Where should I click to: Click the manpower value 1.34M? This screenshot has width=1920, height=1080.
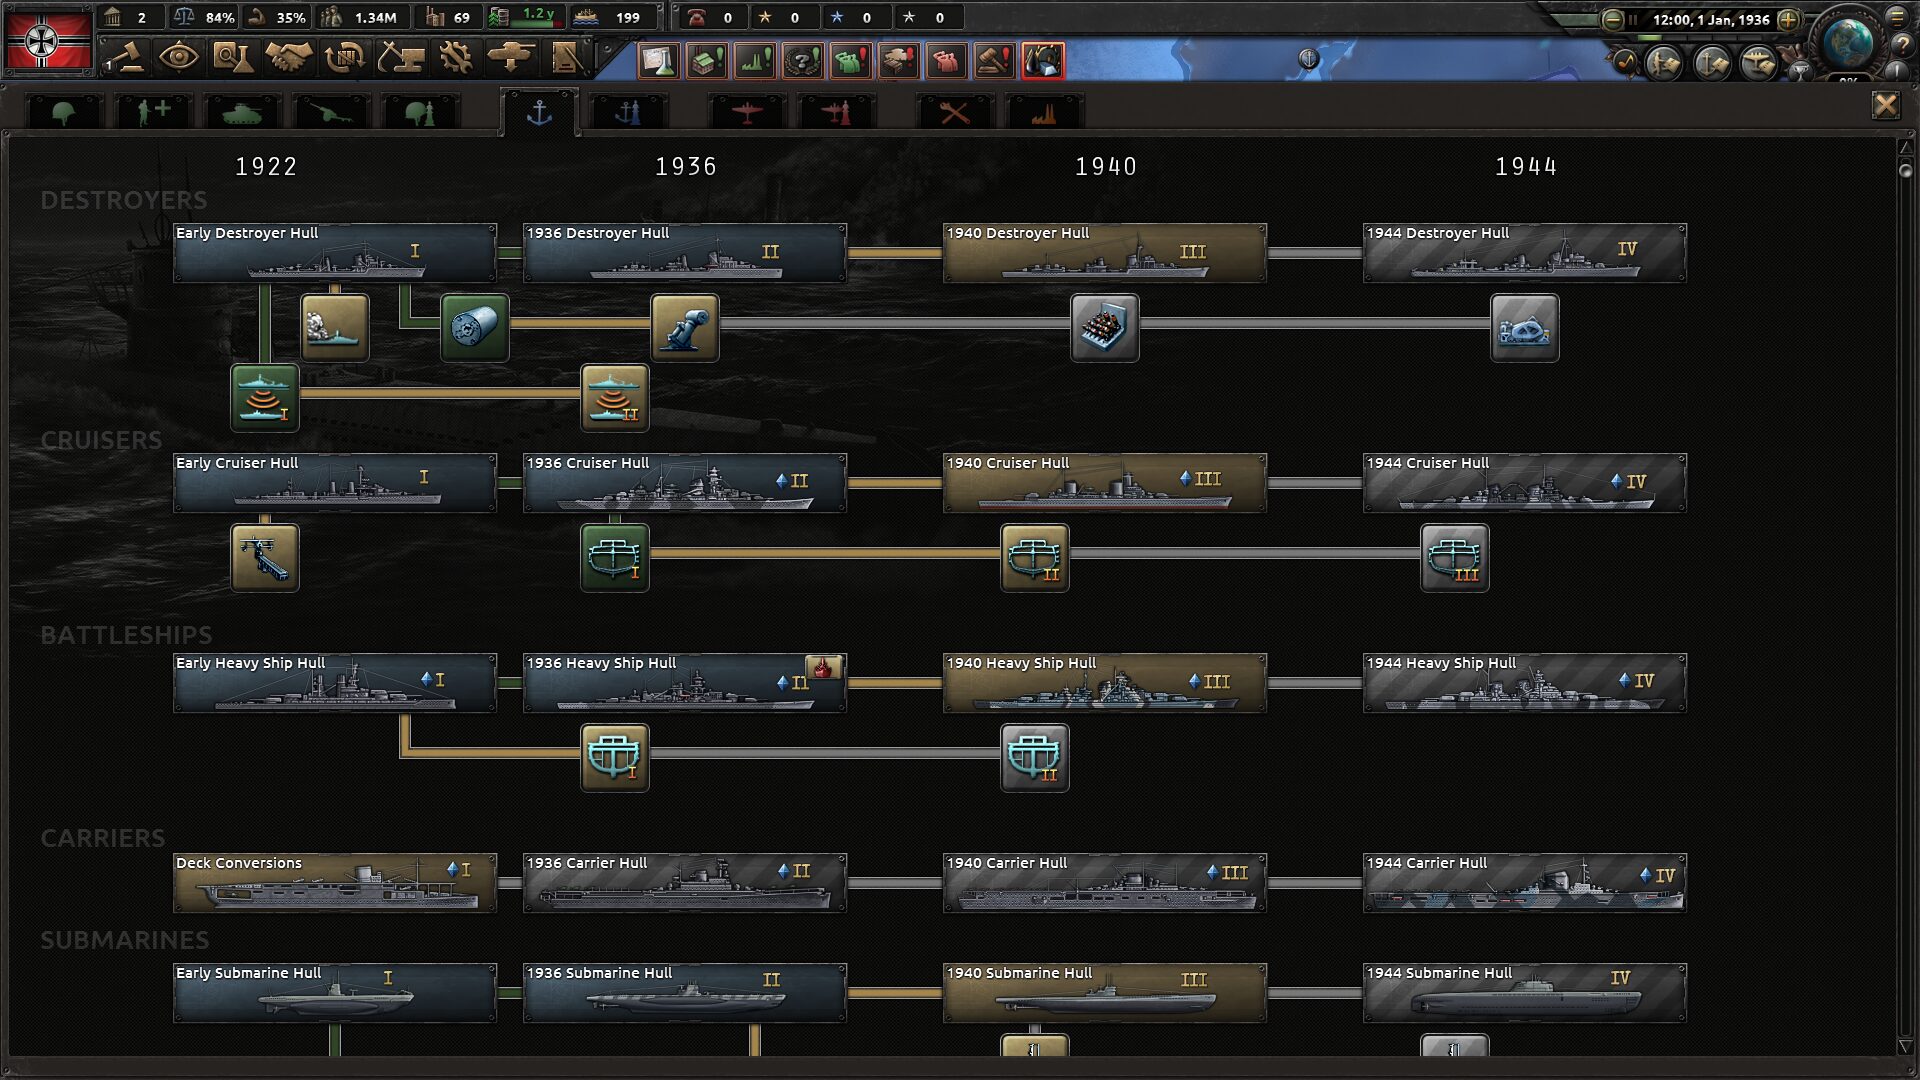pyautogui.click(x=375, y=17)
